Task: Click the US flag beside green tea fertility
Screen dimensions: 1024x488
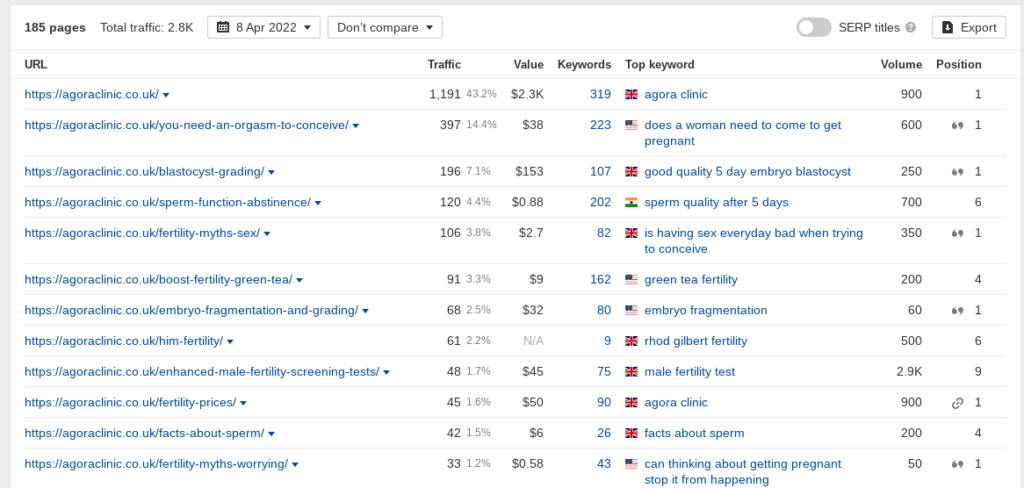Action: (x=631, y=280)
